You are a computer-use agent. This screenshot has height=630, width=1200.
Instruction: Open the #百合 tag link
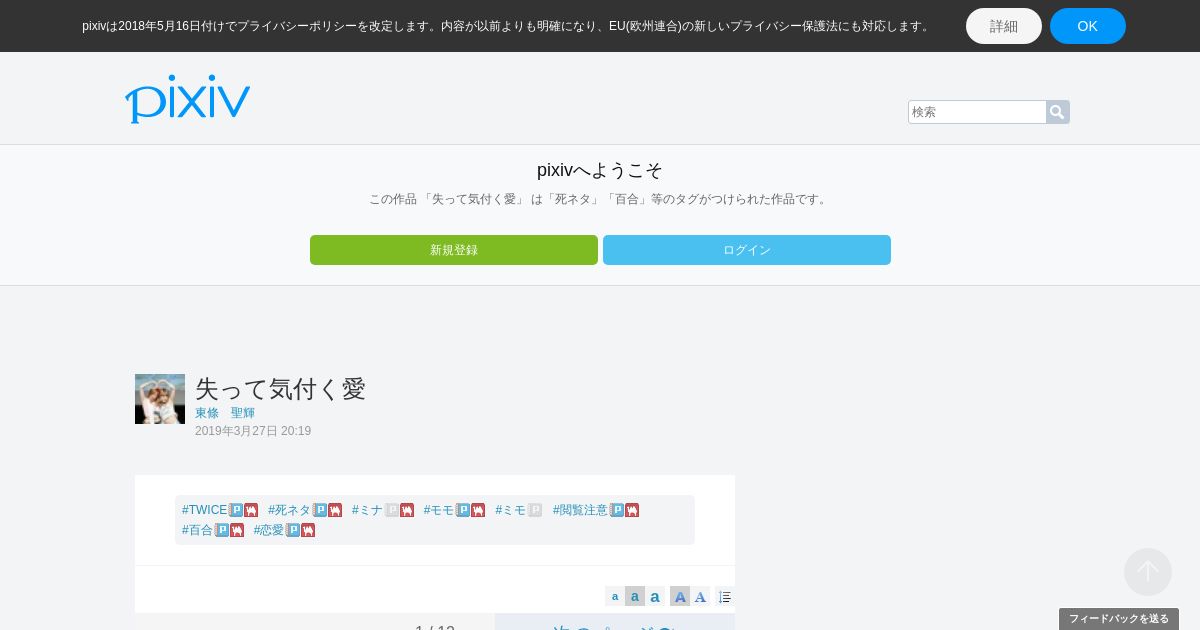coord(198,530)
